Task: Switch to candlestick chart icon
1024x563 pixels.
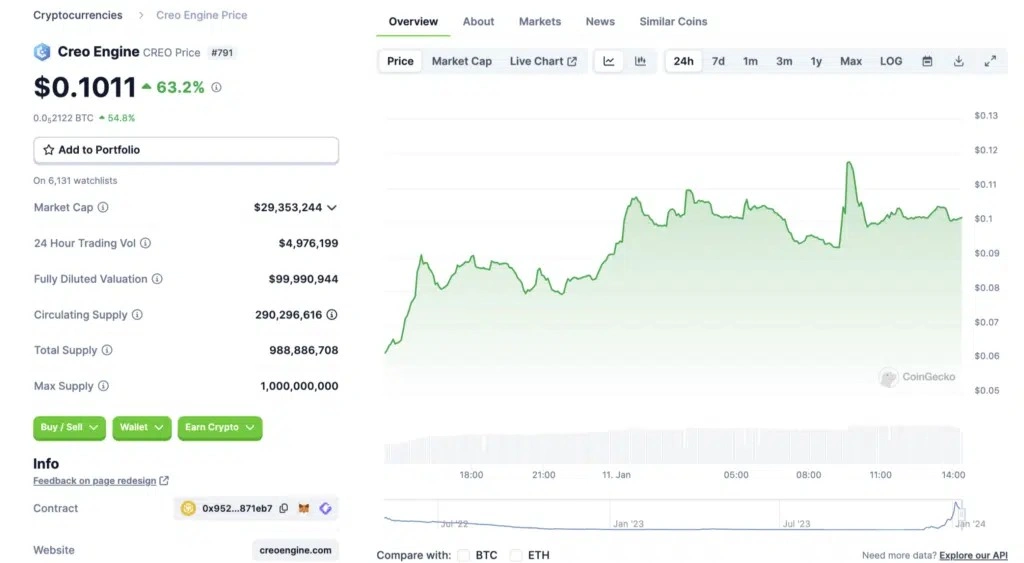Action: point(640,61)
